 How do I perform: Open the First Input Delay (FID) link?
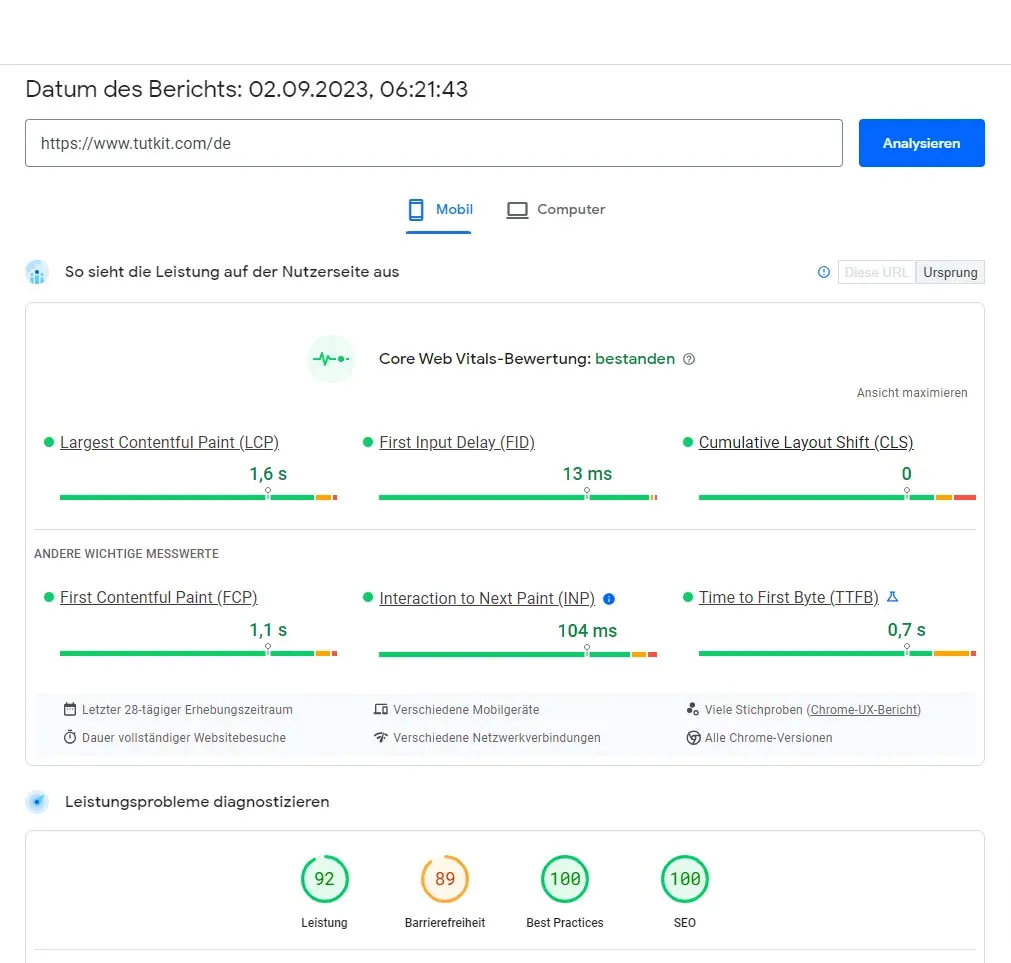(456, 442)
